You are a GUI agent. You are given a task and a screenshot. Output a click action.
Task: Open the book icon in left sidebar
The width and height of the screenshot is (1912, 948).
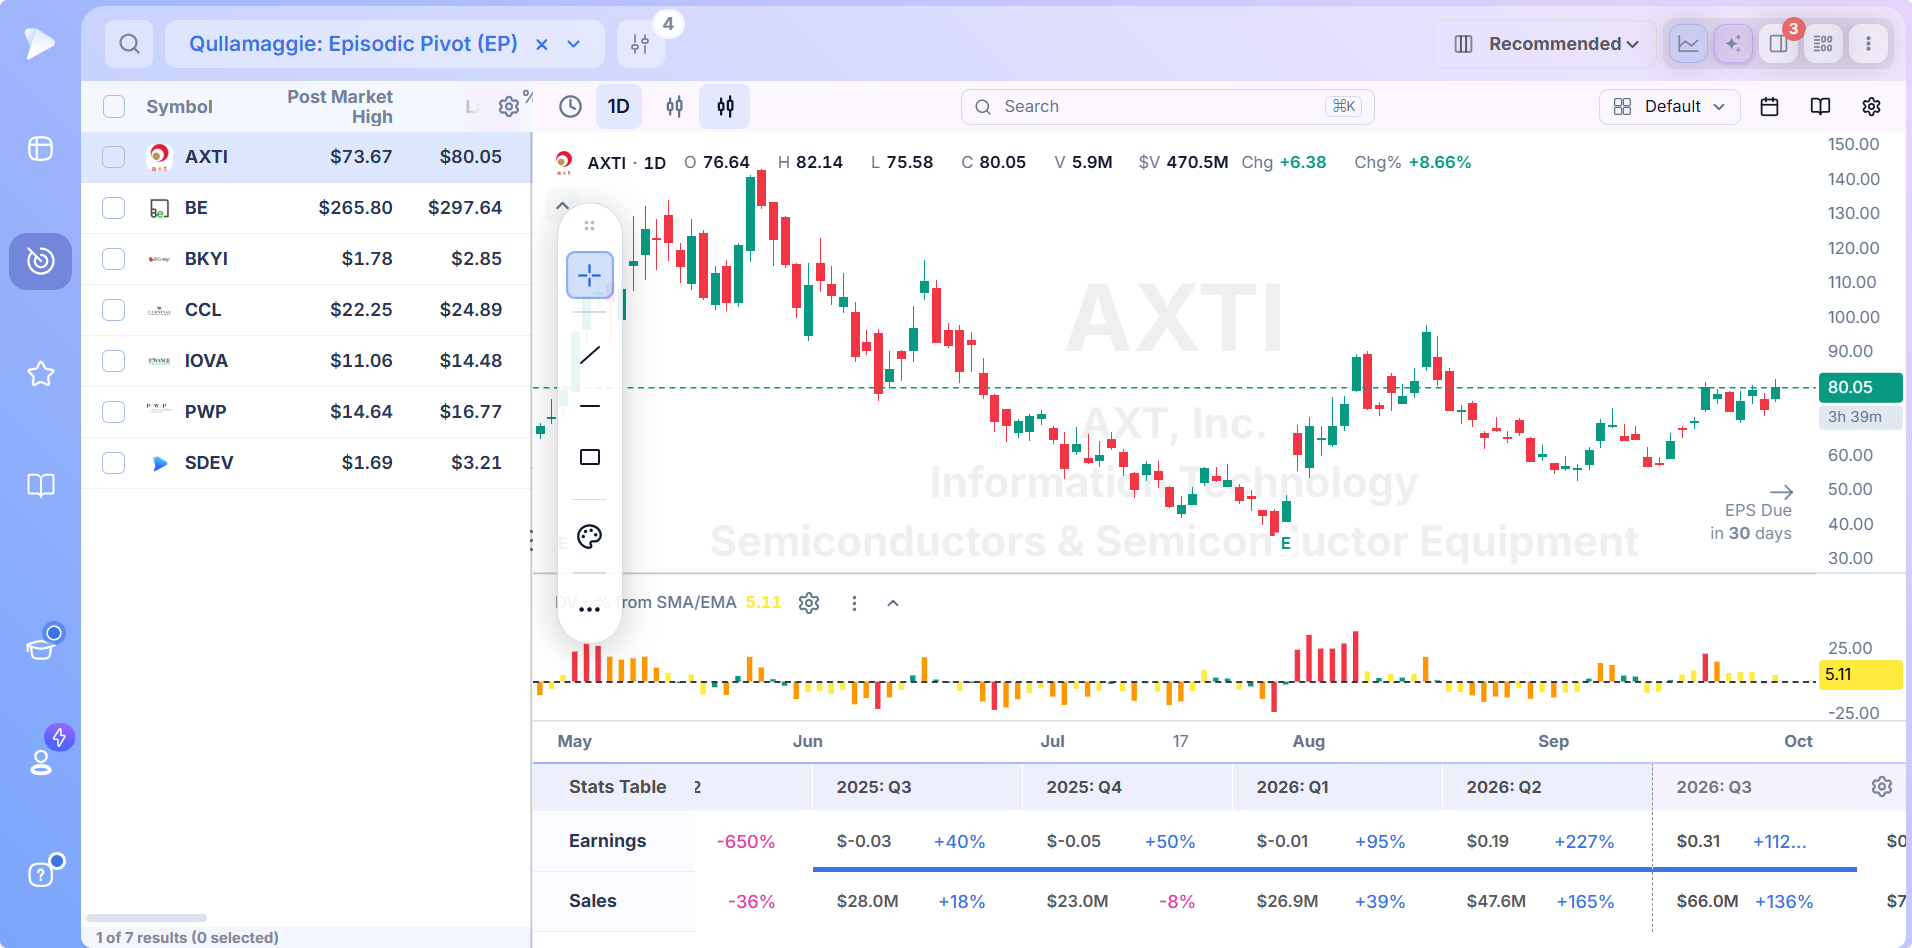point(41,486)
